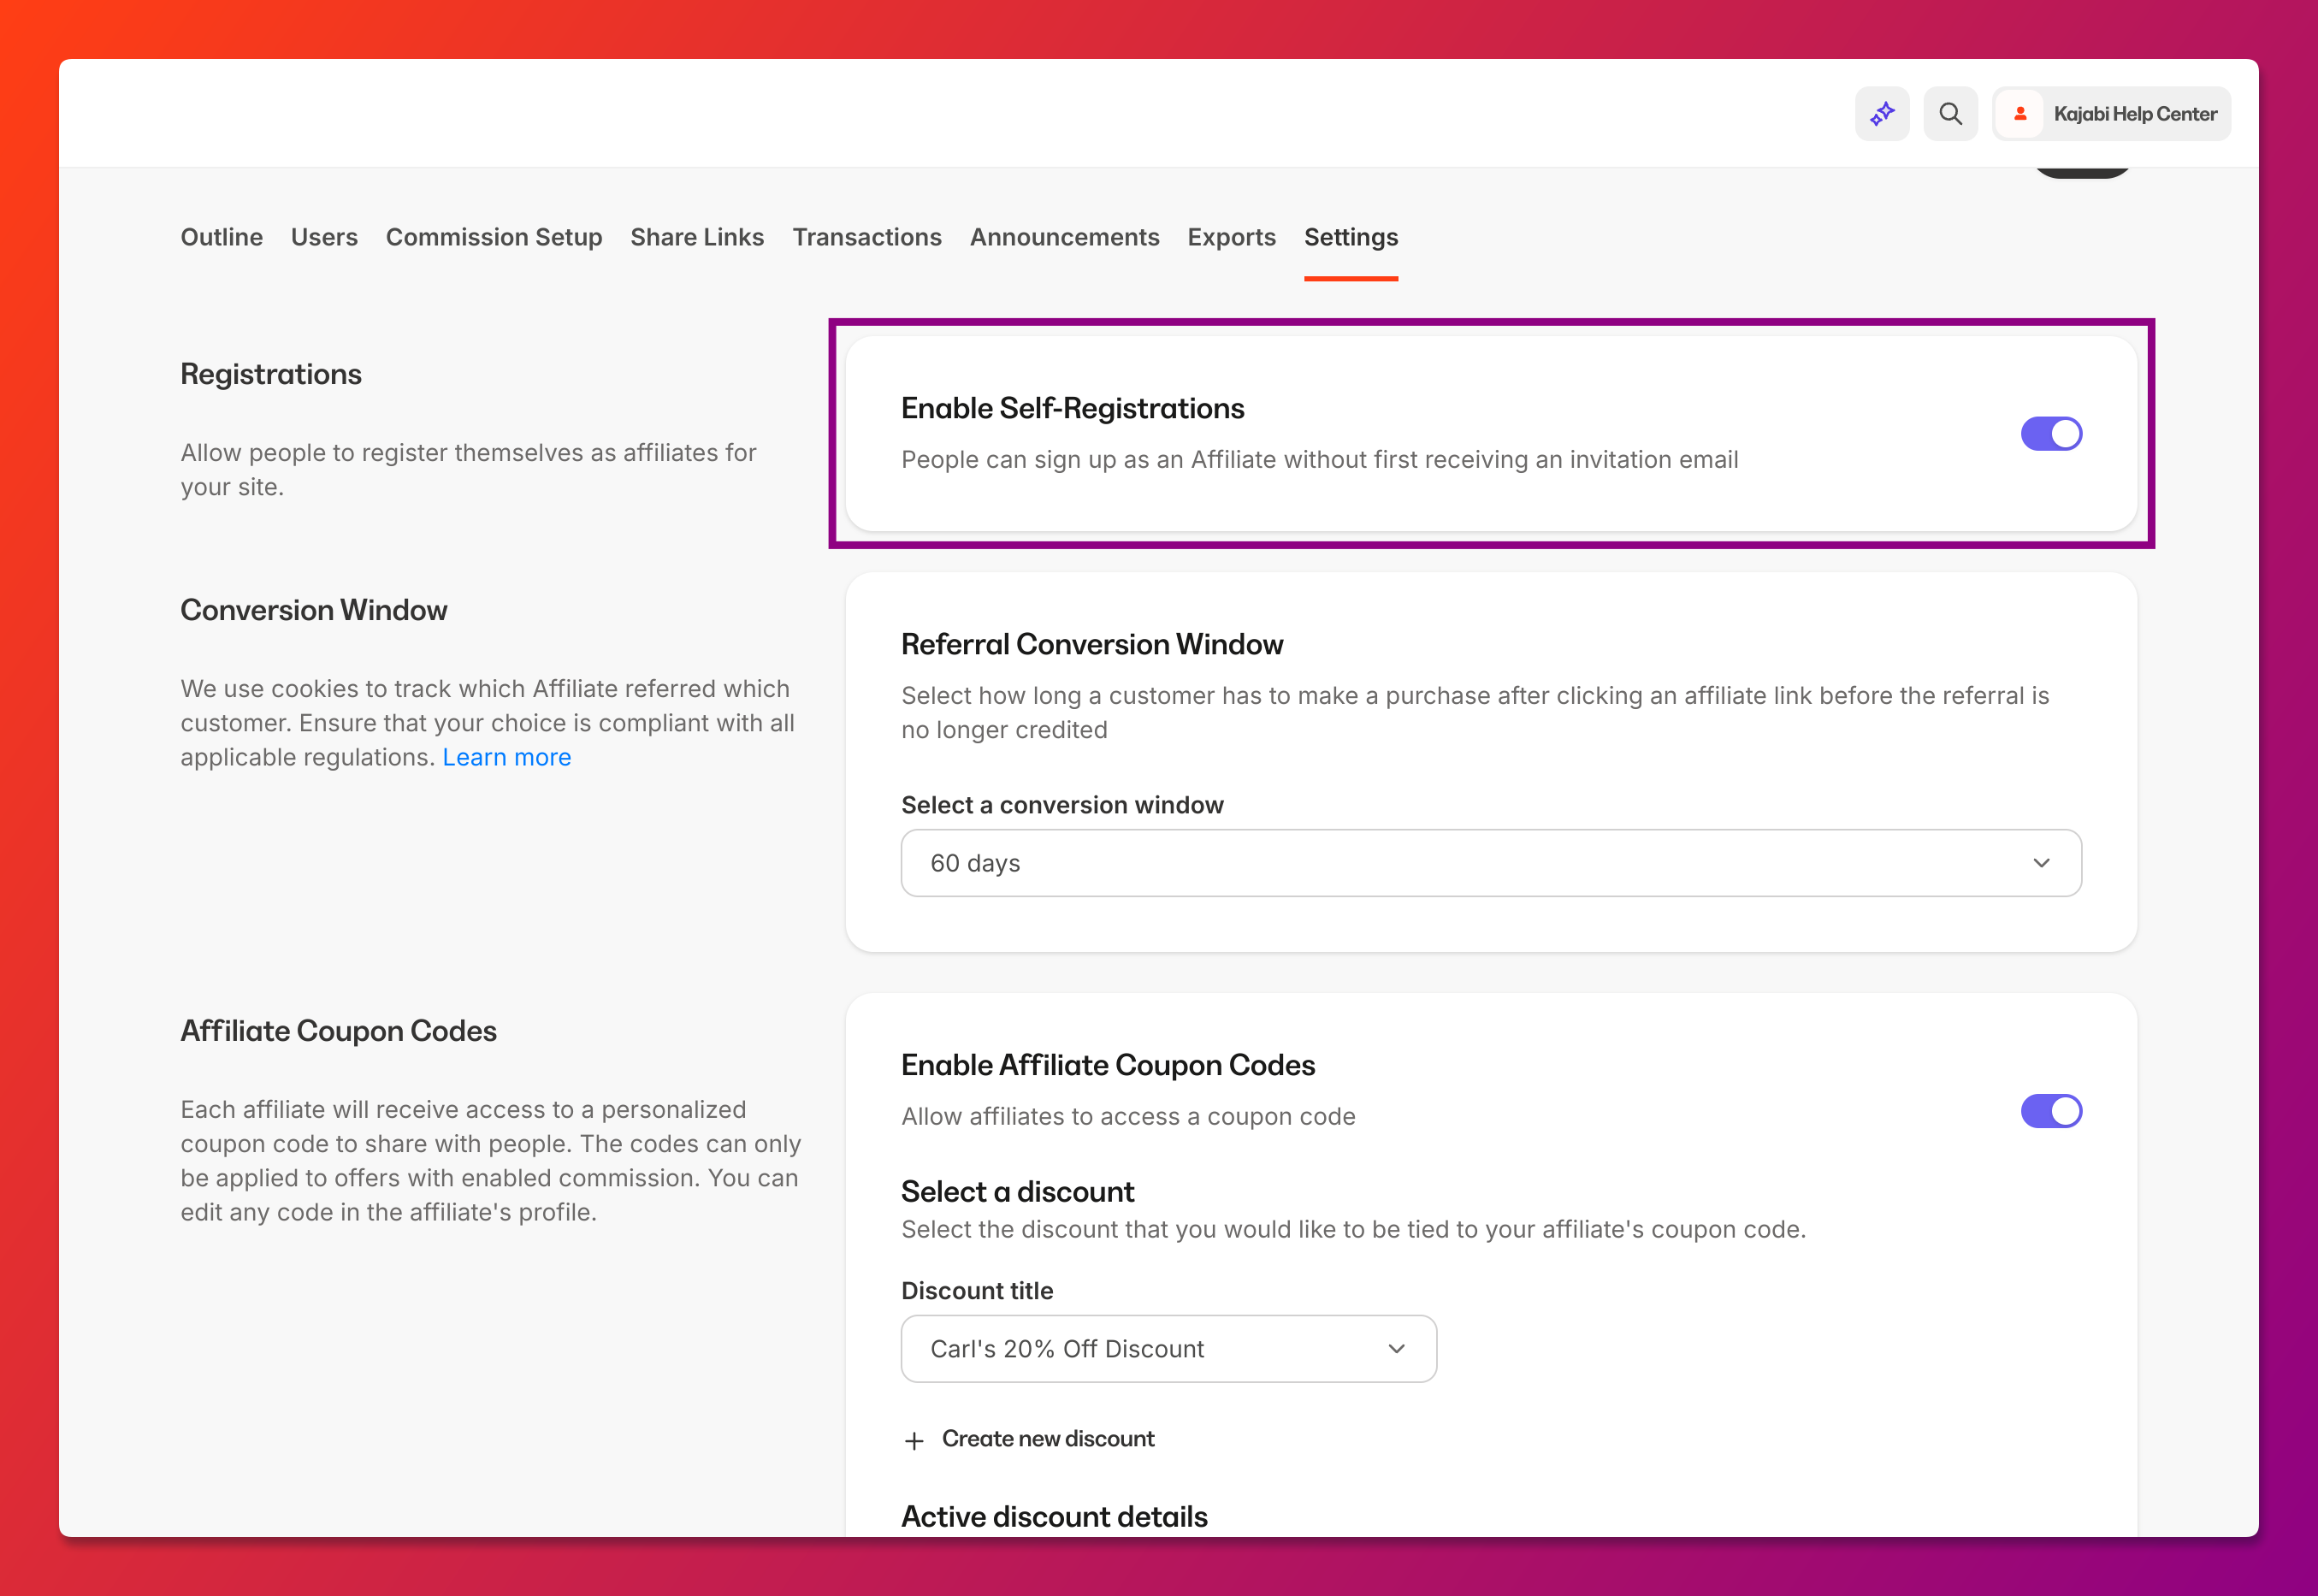
Task: Click the chevron in Discount title dropdown
Action: click(1397, 1349)
